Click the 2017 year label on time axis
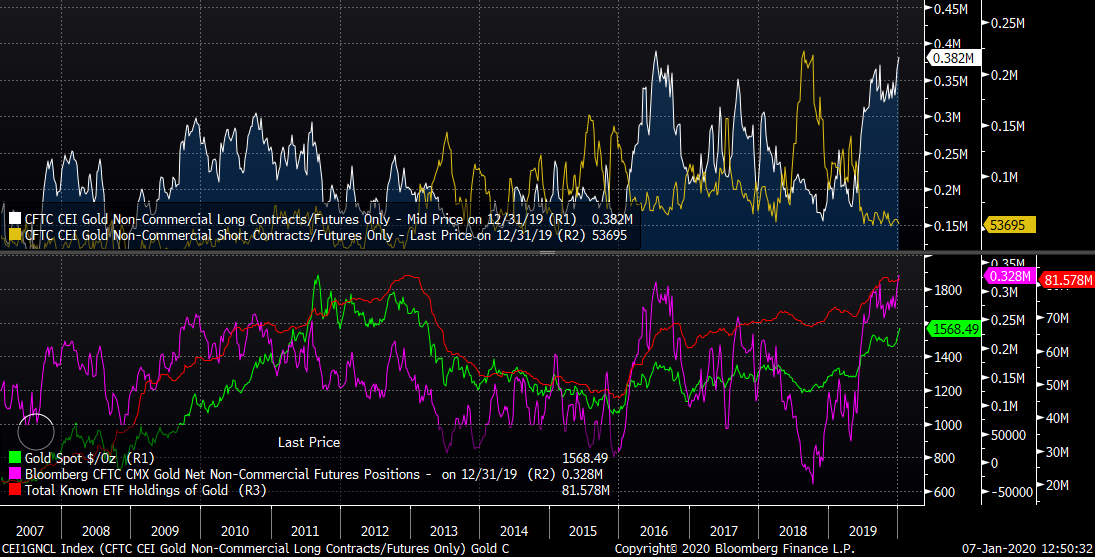Screen dimensions: 1095x557 tap(723, 531)
